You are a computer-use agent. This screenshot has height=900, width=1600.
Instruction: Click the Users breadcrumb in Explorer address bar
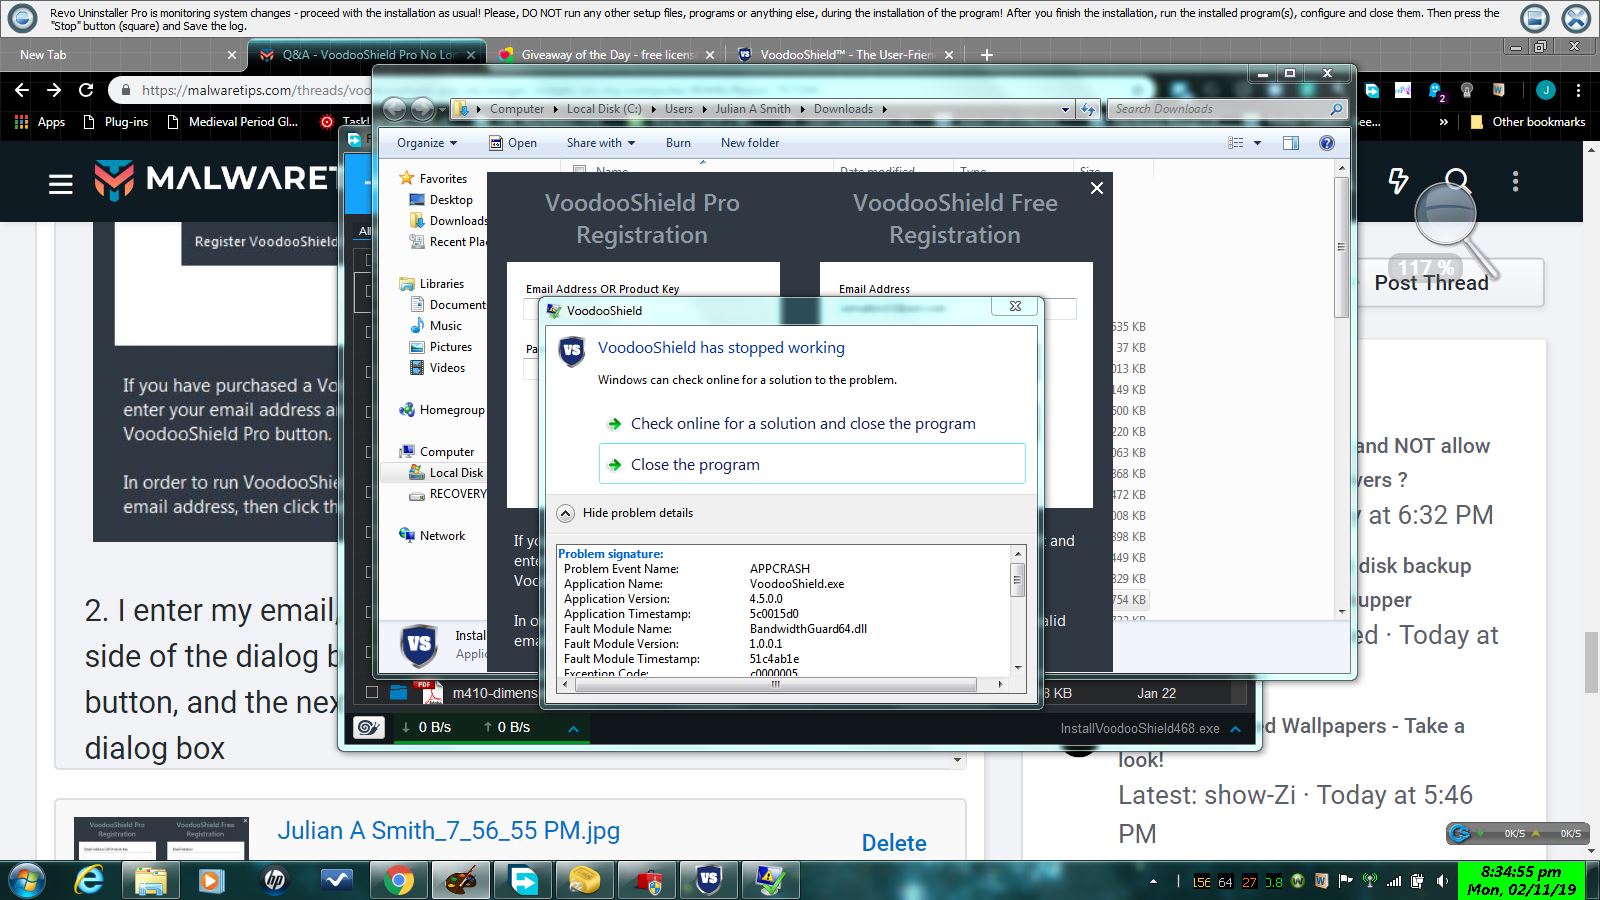[x=679, y=109]
